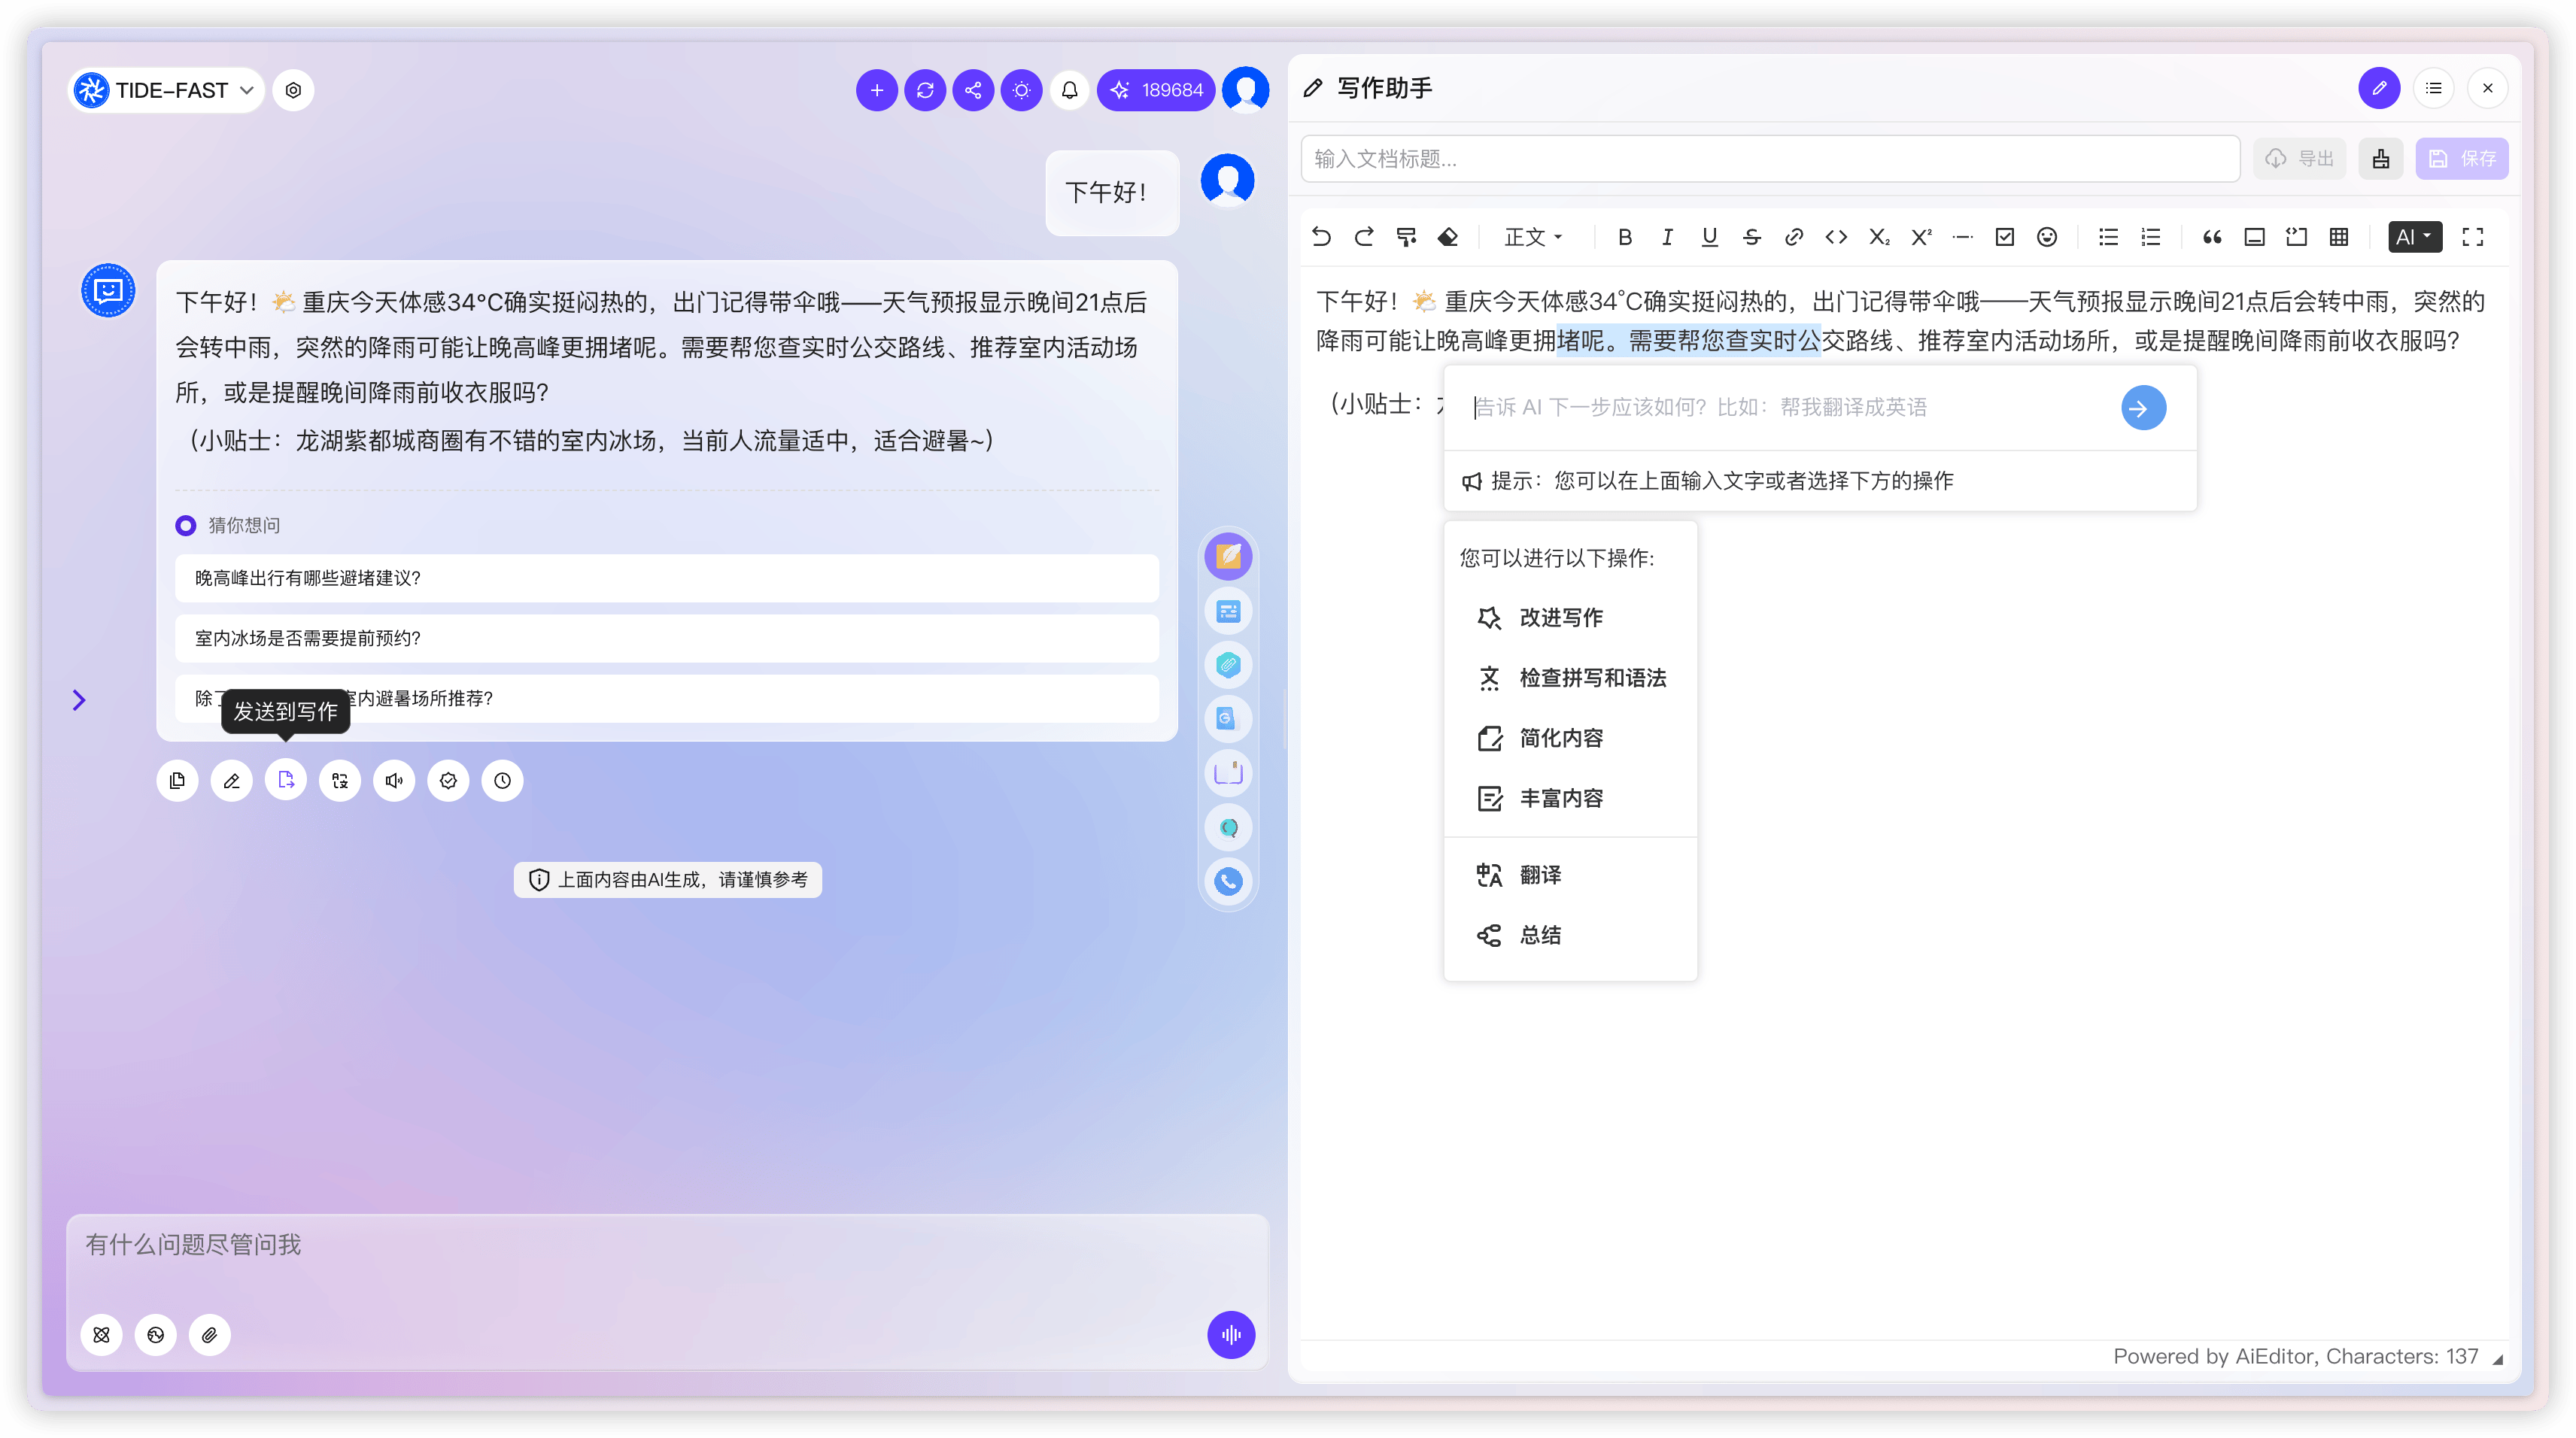Image resolution: width=2576 pixels, height=1438 pixels.
Task: Choose 简化内容 from AI menu
Action: coord(1570,738)
